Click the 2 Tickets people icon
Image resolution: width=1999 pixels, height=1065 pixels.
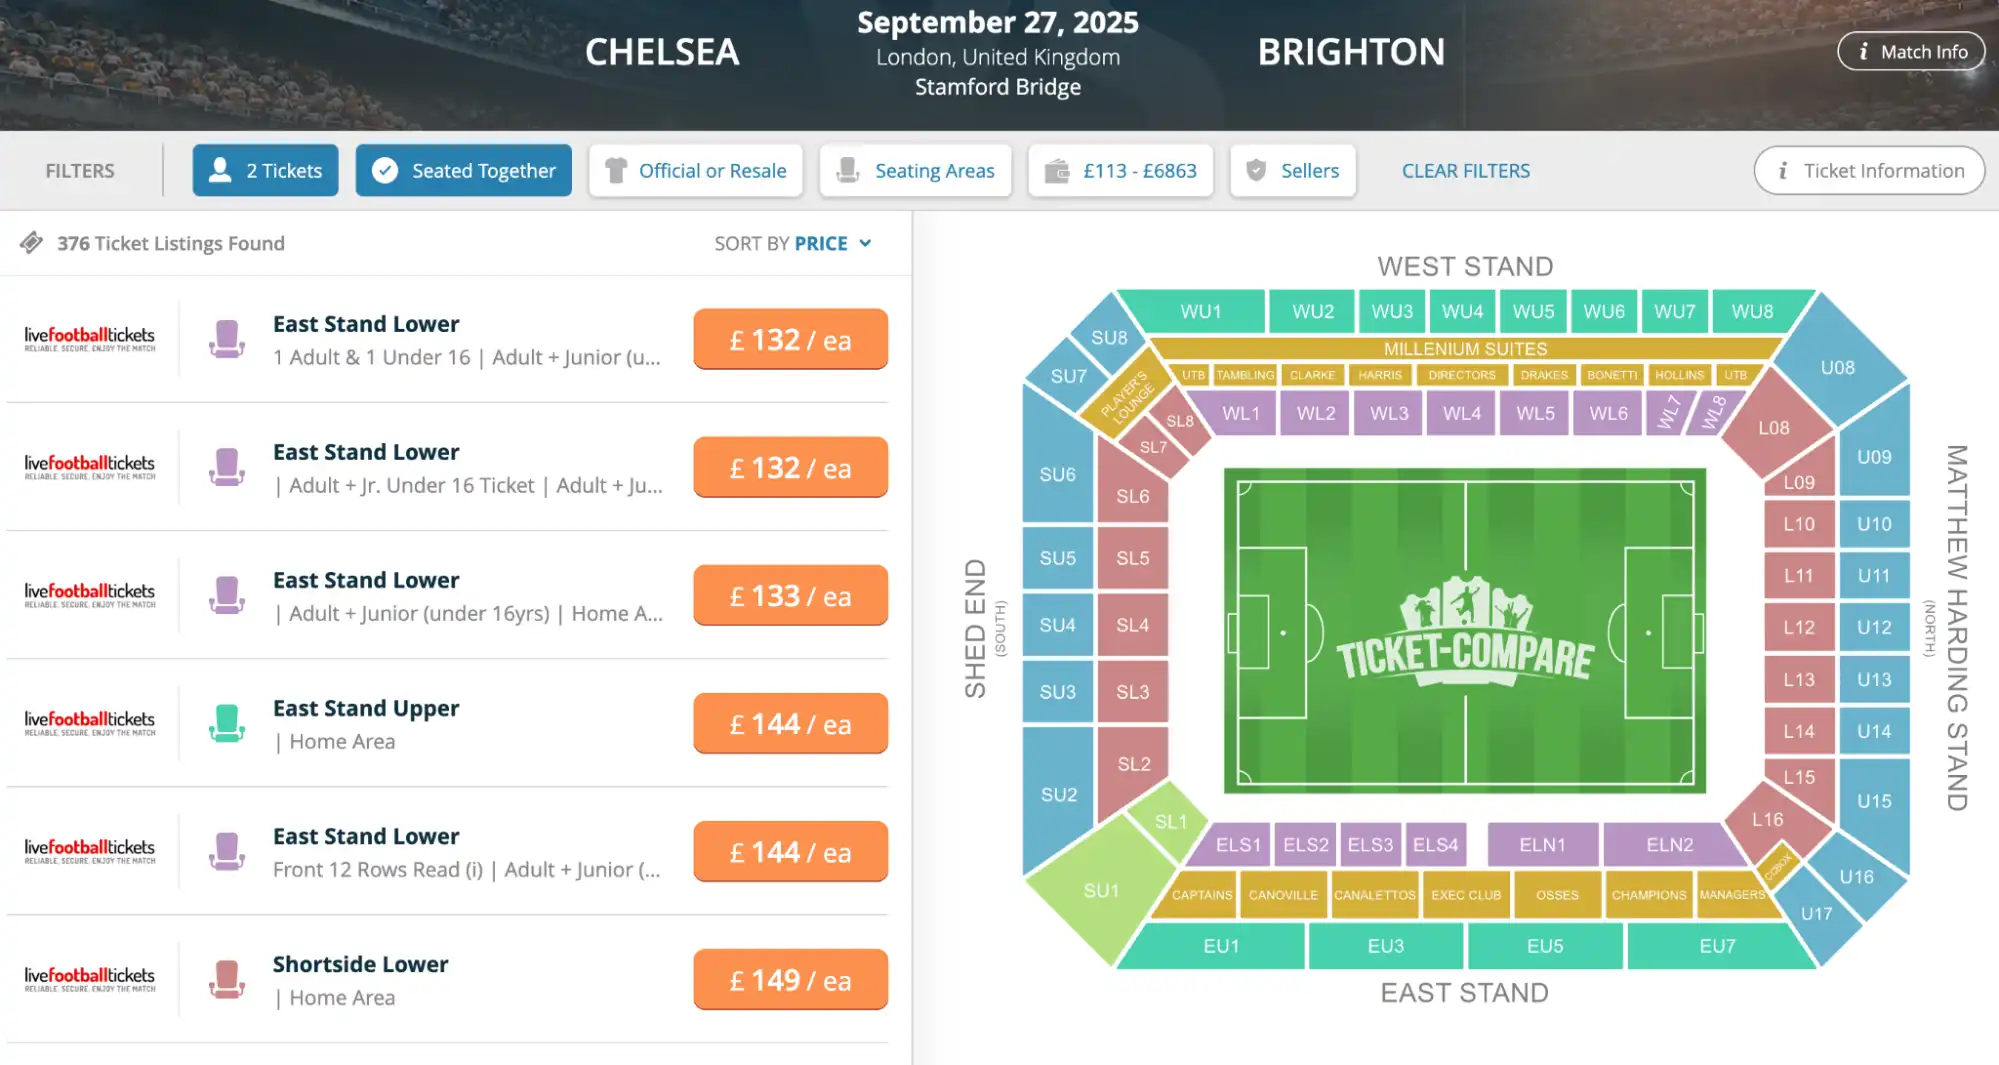pyautogui.click(x=220, y=170)
